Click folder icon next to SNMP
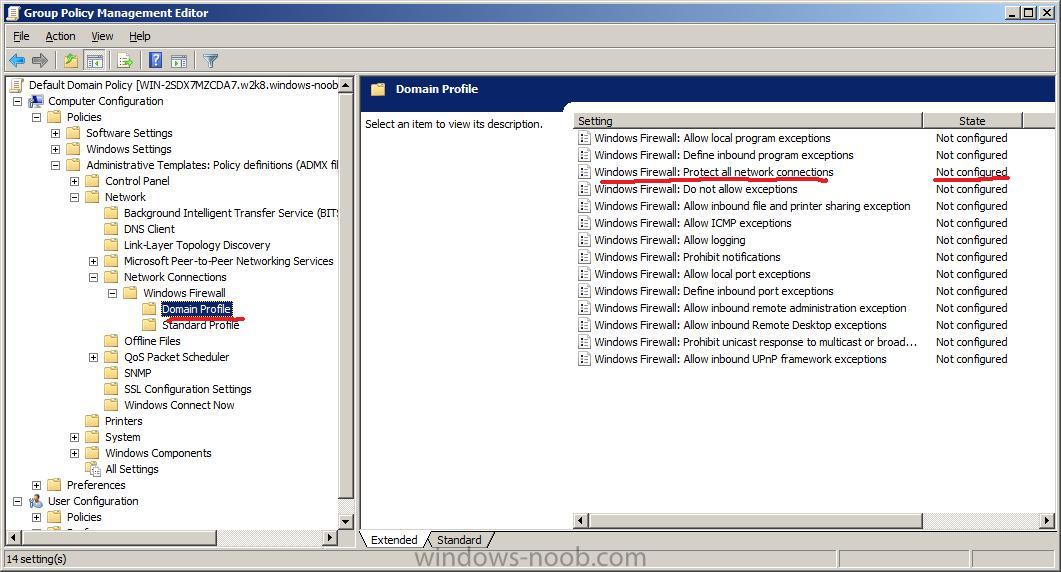1061x572 pixels. point(111,373)
